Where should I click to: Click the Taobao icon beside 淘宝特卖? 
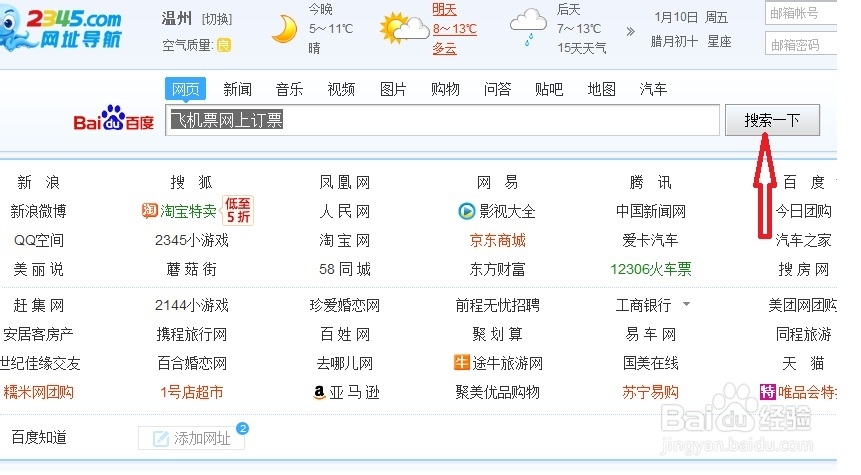click(x=149, y=210)
